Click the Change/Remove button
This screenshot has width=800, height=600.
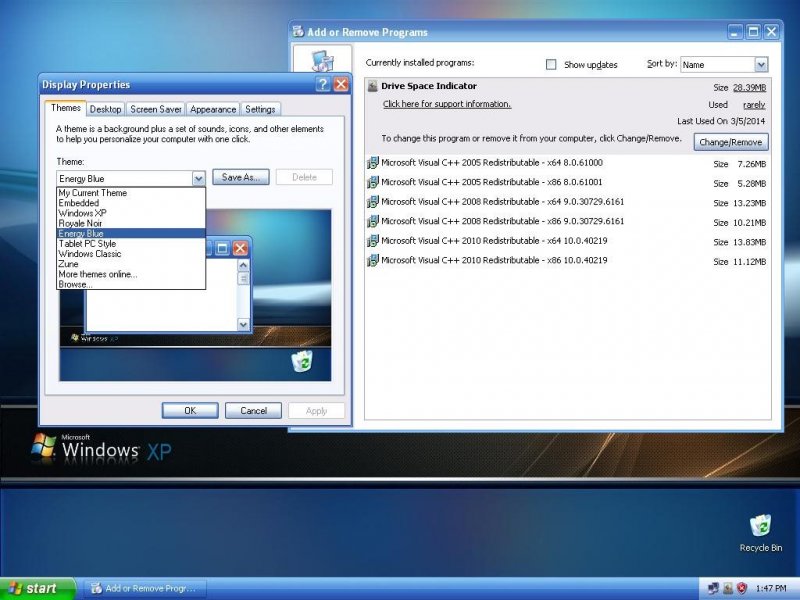point(731,142)
